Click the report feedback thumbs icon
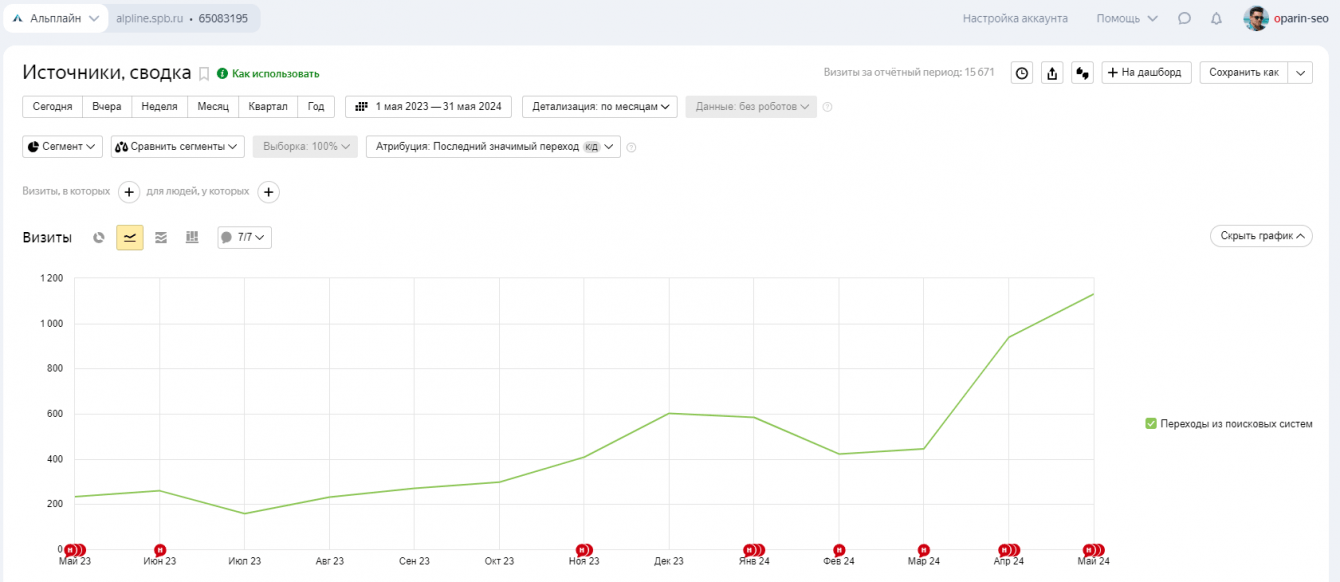Screen dimensions: 1340x582 click(x=1082, y=73)
